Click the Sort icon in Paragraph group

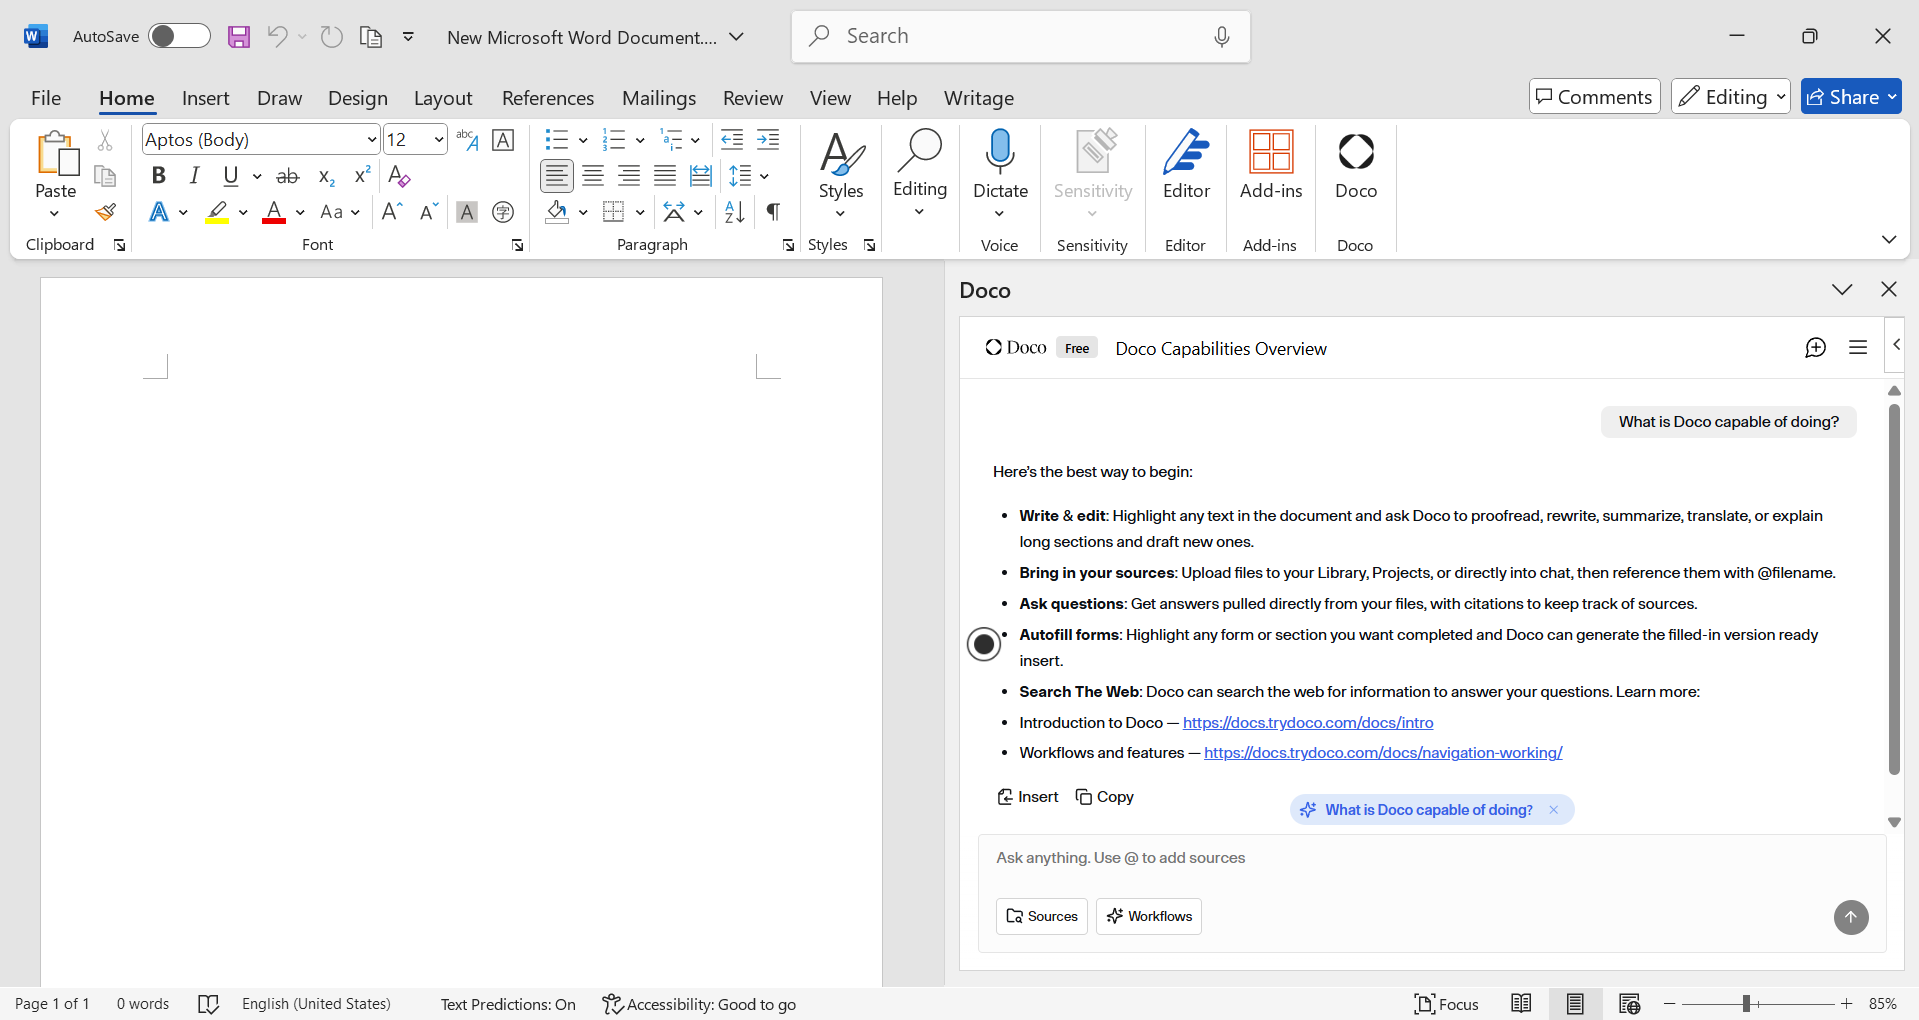[x=734, y=212]
